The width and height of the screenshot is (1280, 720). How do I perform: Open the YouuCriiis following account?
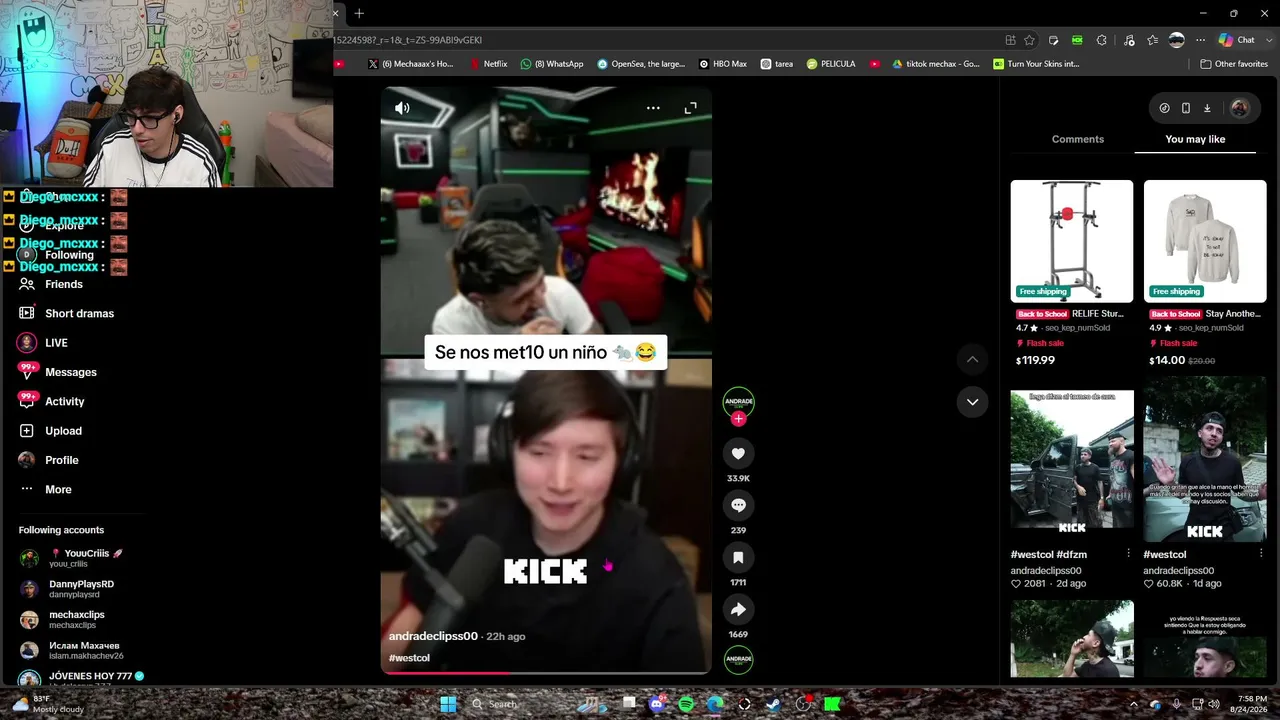click(72, 558)
